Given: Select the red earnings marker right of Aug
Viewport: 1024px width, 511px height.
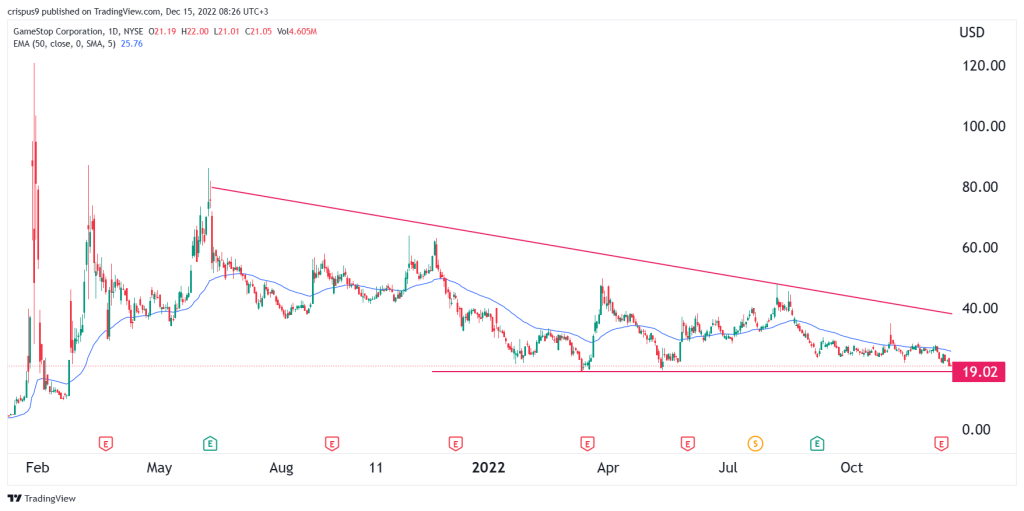Looking at the screenshot, I should click(332, 444).
